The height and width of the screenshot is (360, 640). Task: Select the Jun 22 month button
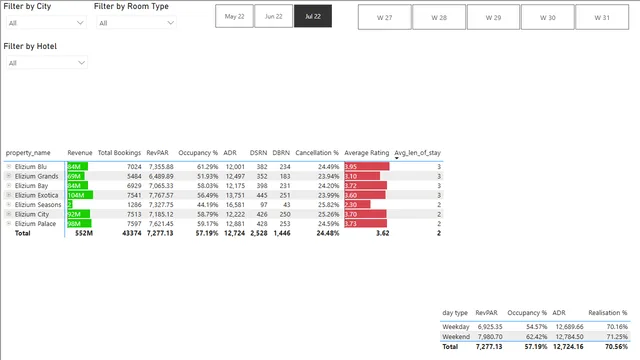(273, 16)
